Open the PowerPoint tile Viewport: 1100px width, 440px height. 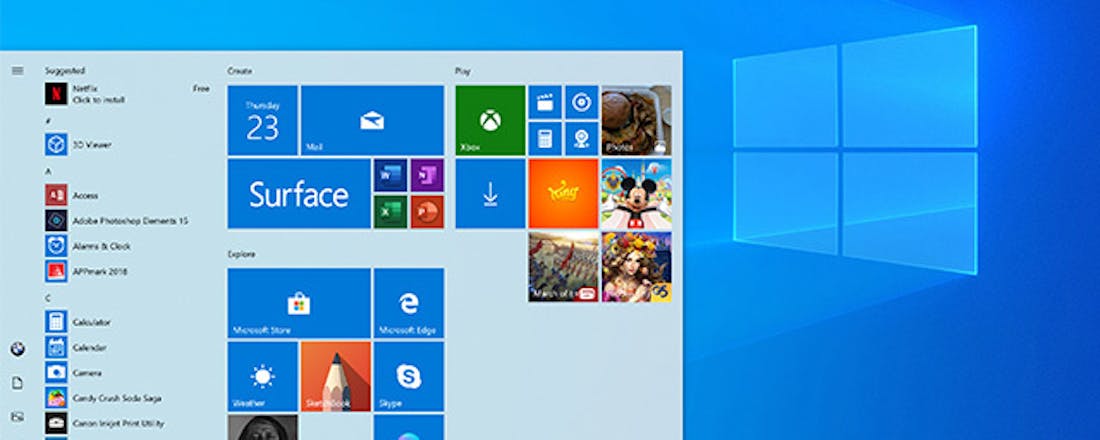click(427, 211)
